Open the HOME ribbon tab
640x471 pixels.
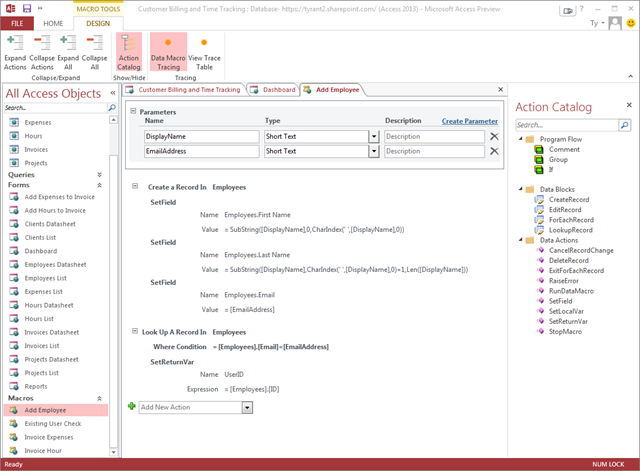[53, 23]
